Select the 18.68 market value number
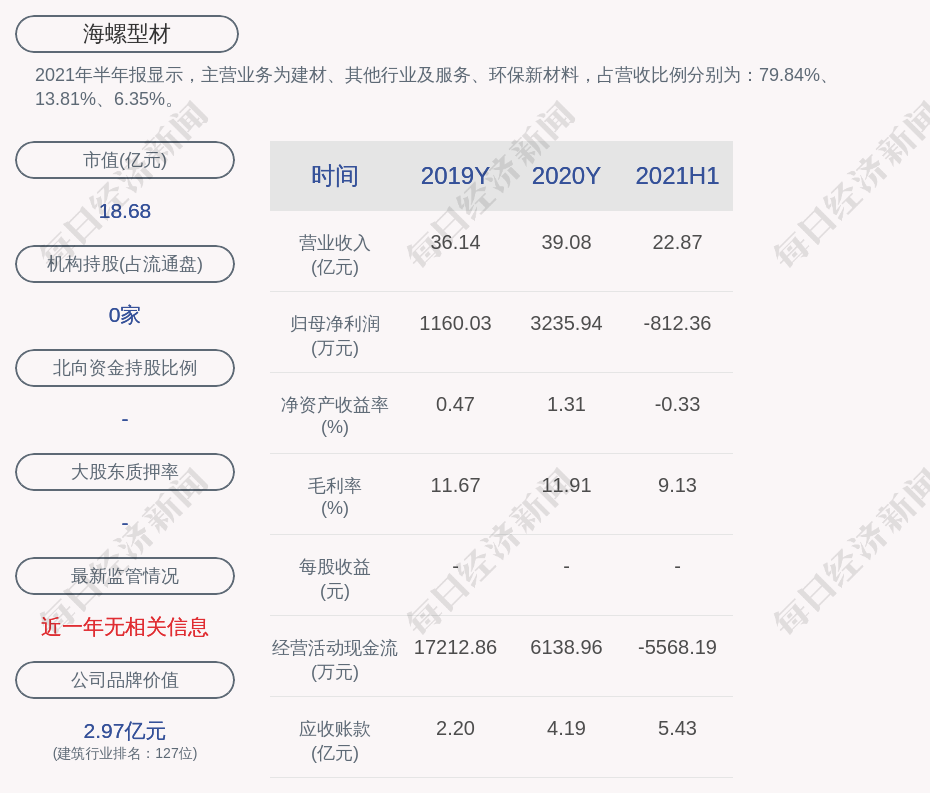The width and height of the screenshot is (930, 793). click(125, 211)
